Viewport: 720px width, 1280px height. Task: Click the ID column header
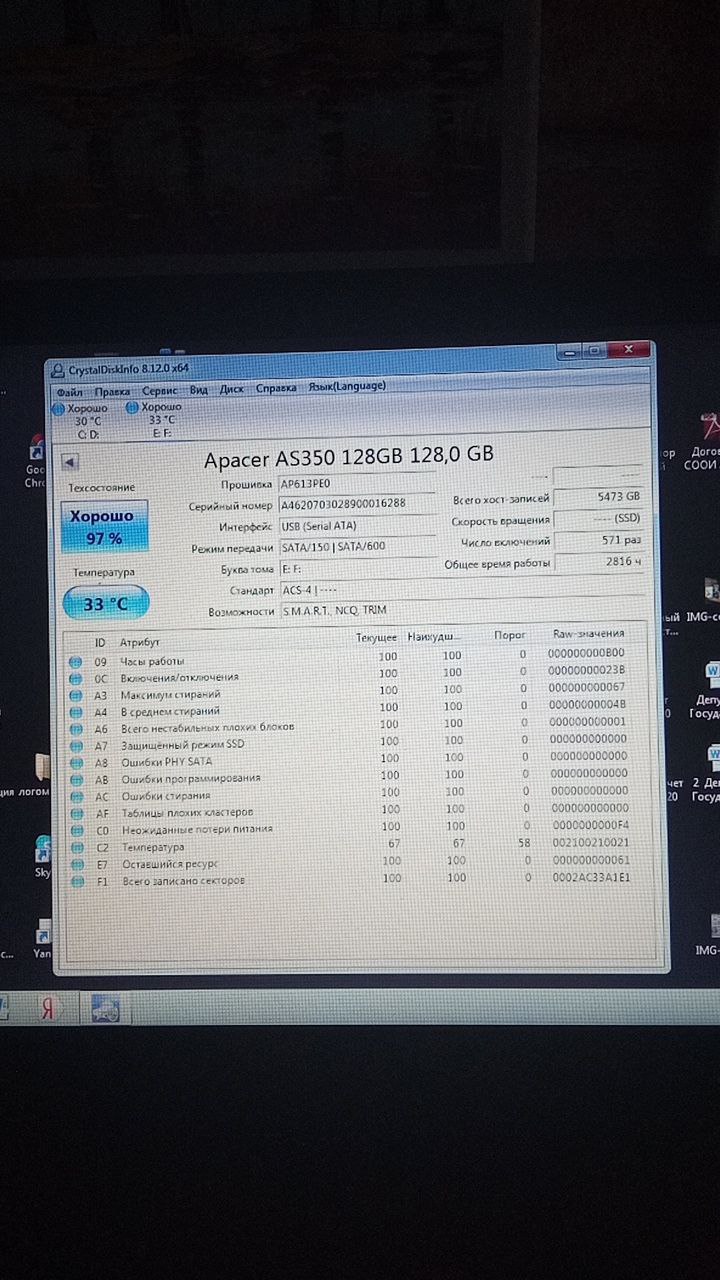coord(100,641)
